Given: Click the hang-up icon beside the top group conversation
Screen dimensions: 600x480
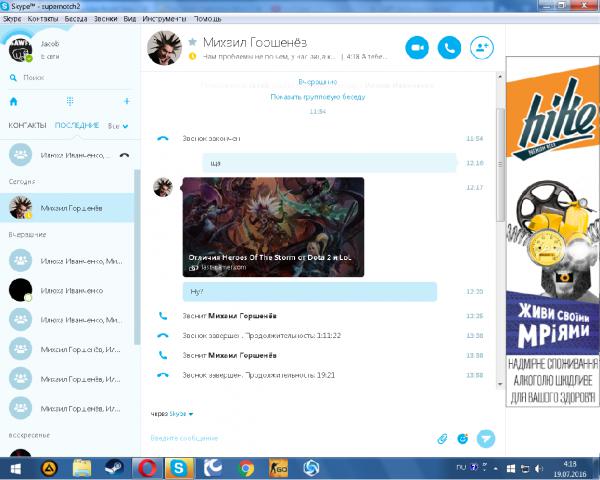Looking at the screenshot, I should click(124, 155).
